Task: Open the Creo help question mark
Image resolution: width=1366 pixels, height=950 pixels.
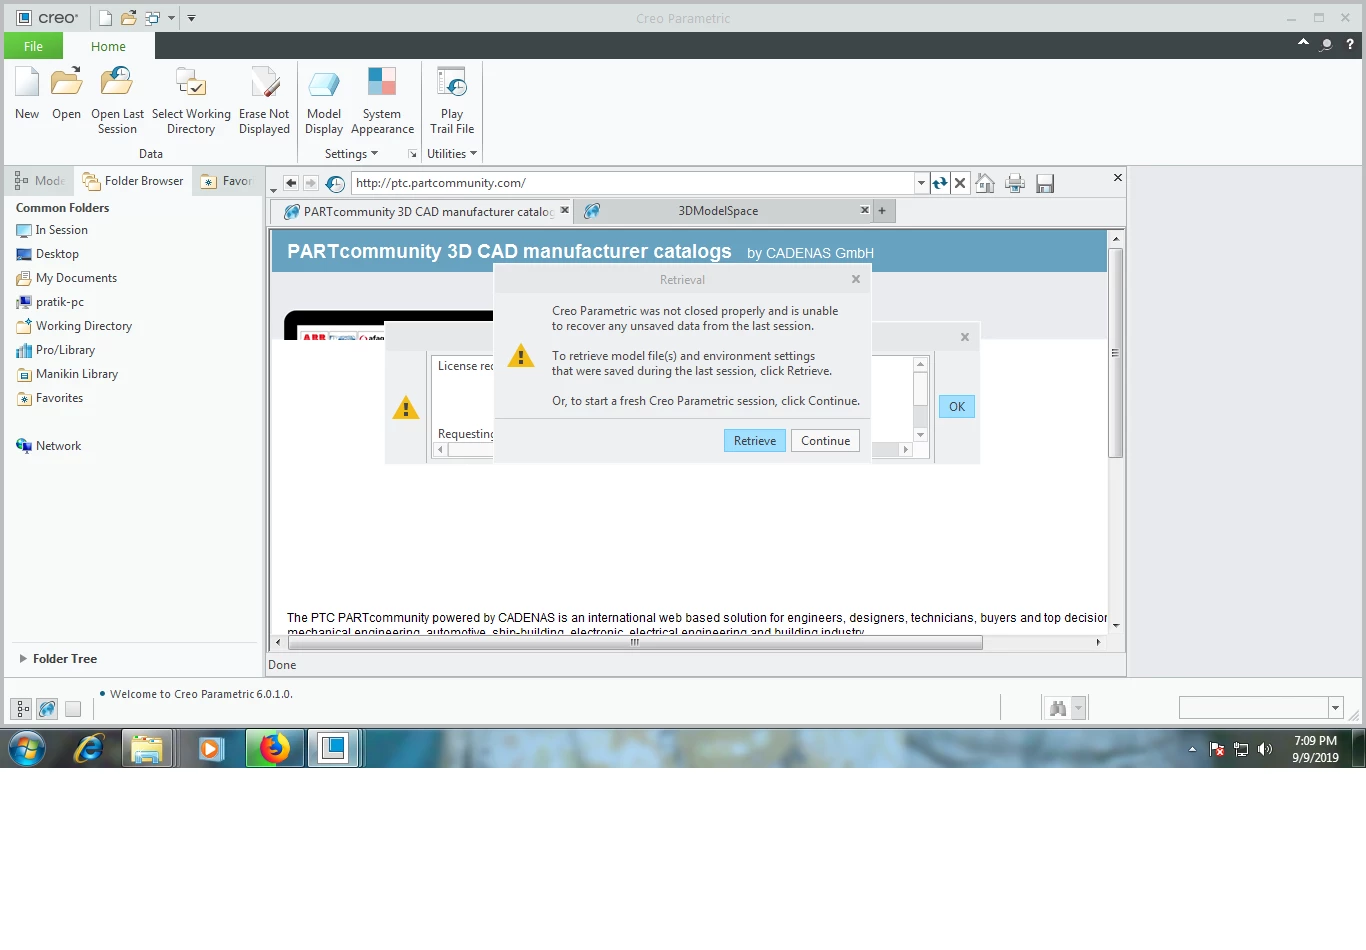Action: pyautogui.click(x=1350, y=44)
